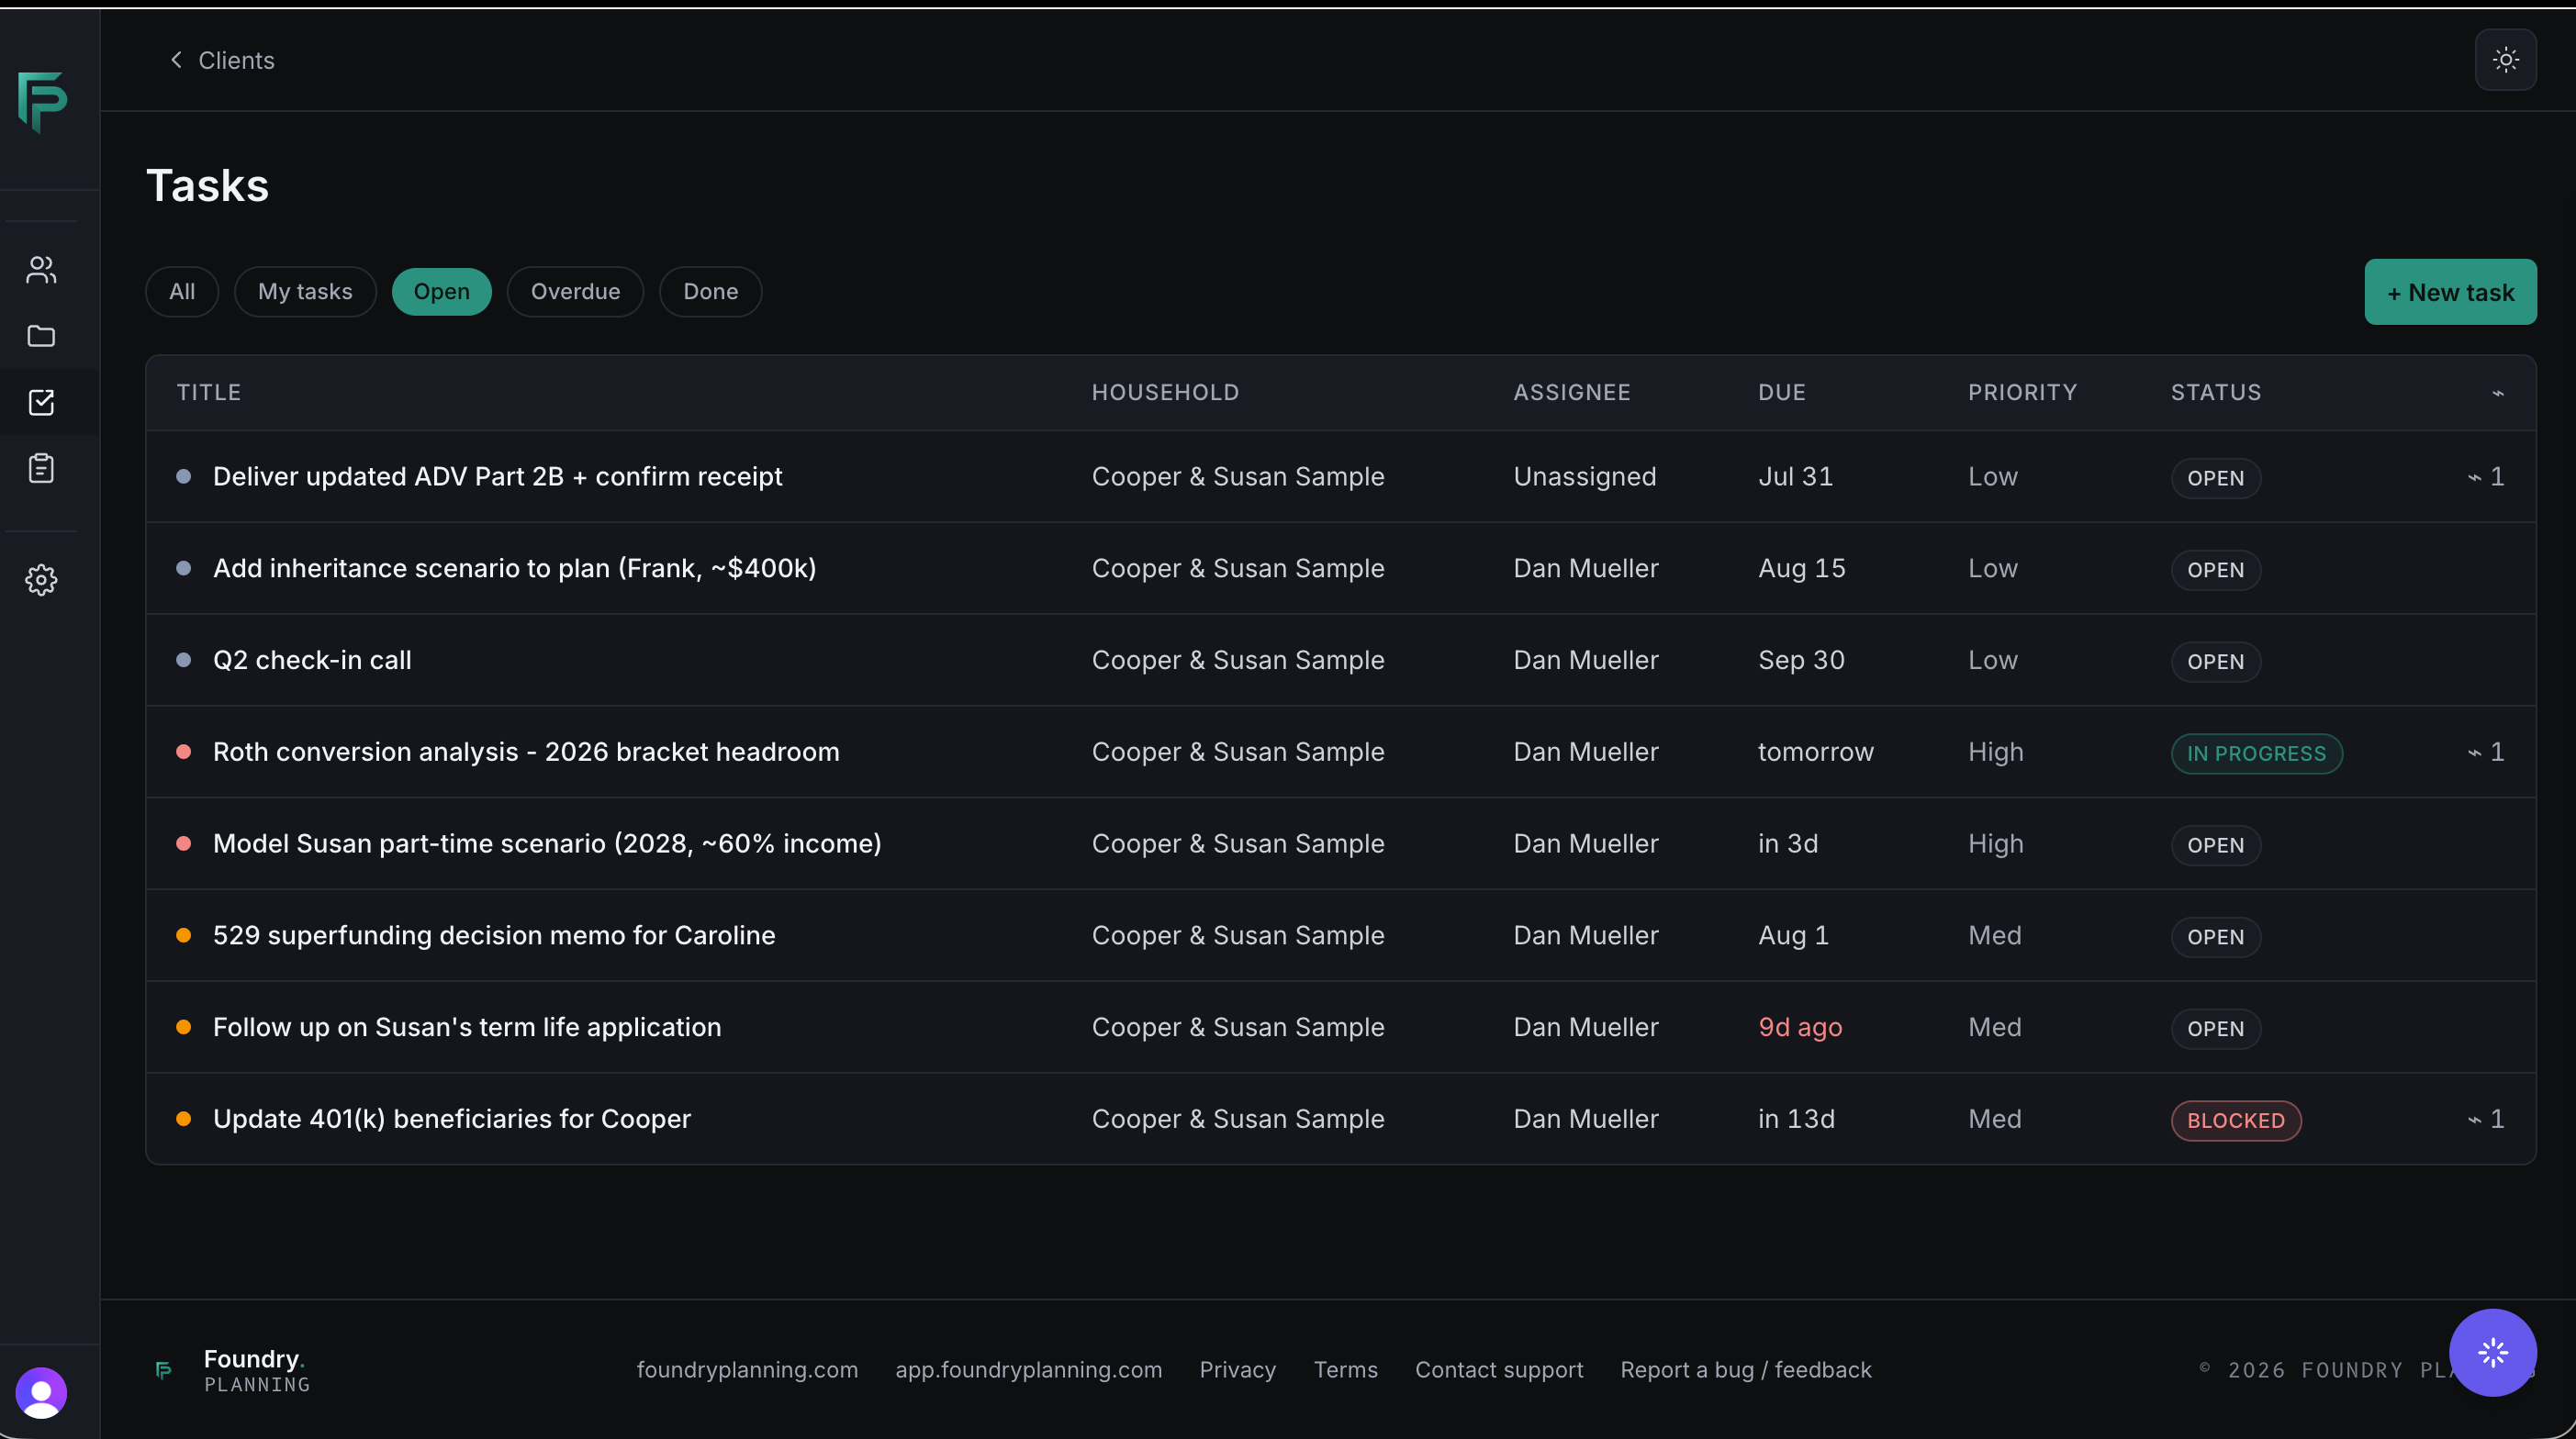Open the settings gear in sidebar

(41, 580)
